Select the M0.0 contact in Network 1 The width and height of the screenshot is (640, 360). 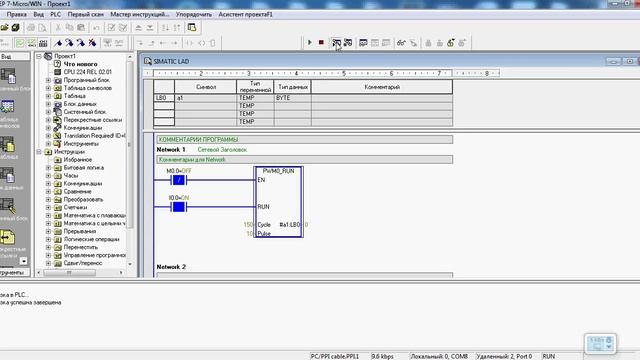(178, 180)
